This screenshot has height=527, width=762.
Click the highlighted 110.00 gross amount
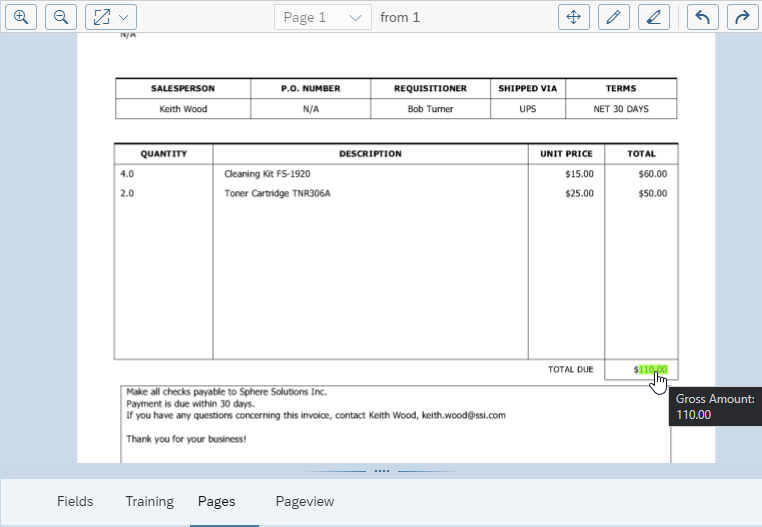tap(653, 369)
